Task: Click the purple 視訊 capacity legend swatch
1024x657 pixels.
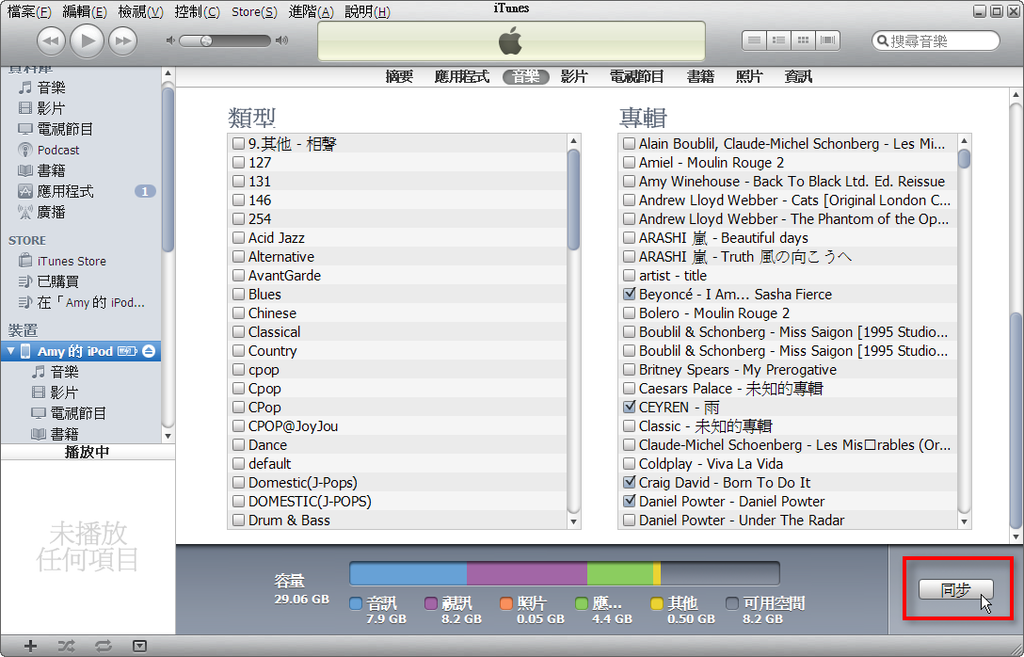Action: [x=430, y=603]
